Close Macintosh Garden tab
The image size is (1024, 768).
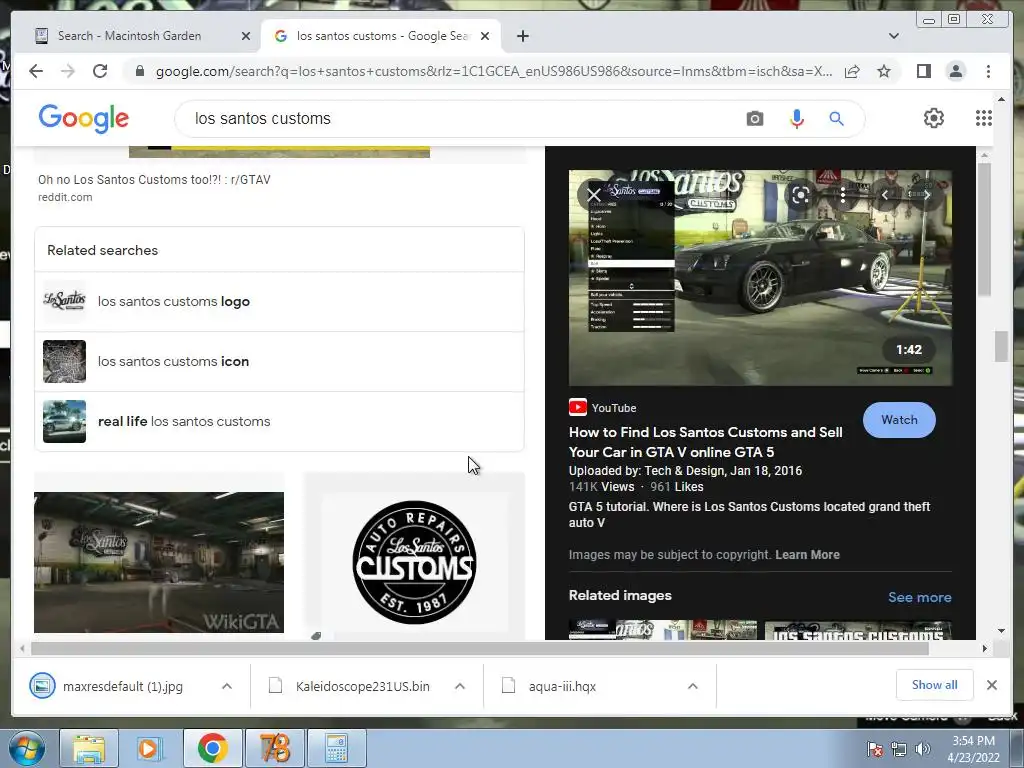click(246, 36)
